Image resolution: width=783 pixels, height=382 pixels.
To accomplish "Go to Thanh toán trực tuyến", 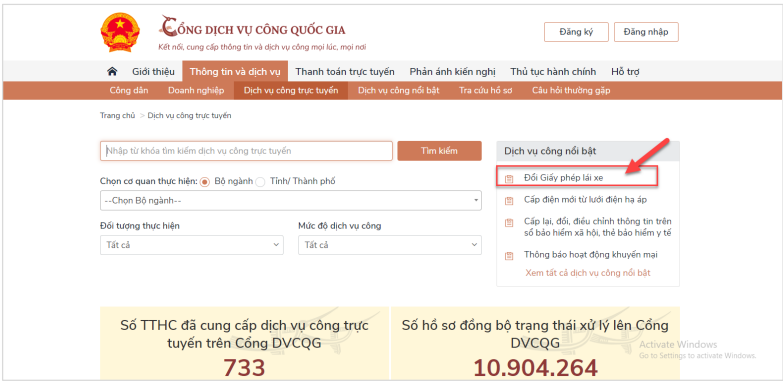I will [x=345, y=71].
